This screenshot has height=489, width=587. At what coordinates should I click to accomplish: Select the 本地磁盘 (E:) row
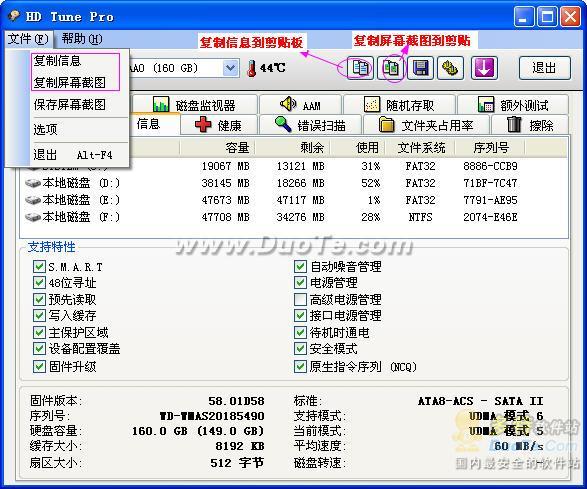(294, 200)
